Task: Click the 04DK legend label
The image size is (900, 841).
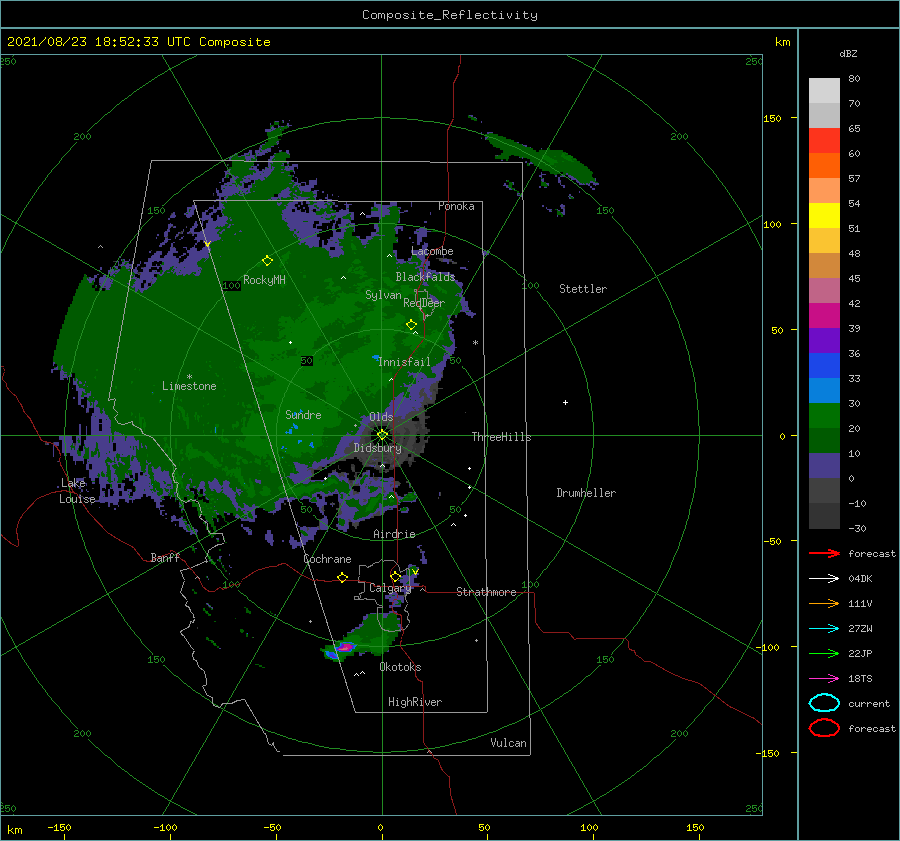Action: click(x=860, y=579)
